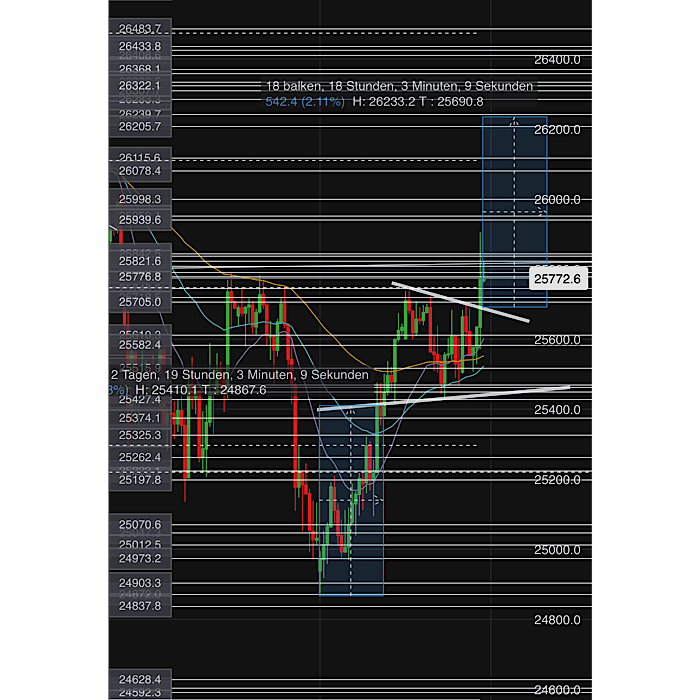Click the 26205.7 price level label
Screen dimensions: 700x700
(x=140, y=127)
